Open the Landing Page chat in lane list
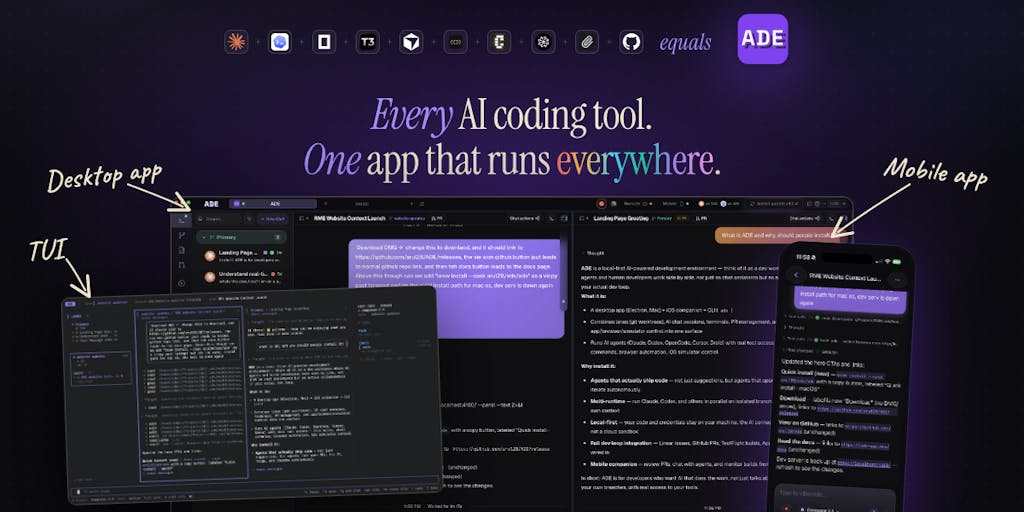 click(x=241, y=256)
